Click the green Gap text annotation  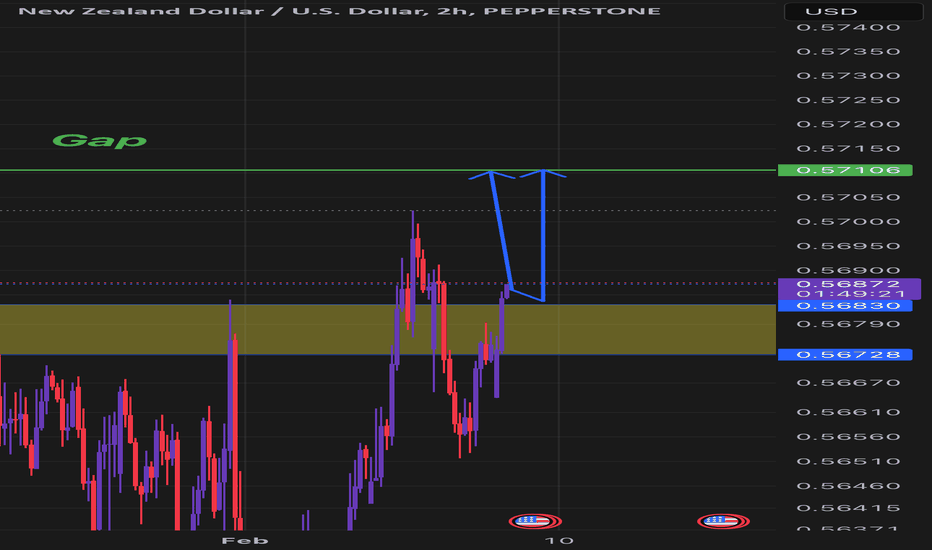click(x=99, y=141)
